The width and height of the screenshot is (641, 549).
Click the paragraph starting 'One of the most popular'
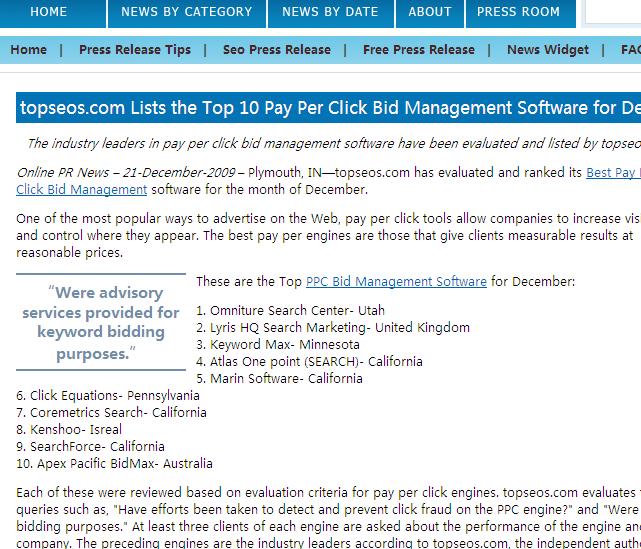328,235
